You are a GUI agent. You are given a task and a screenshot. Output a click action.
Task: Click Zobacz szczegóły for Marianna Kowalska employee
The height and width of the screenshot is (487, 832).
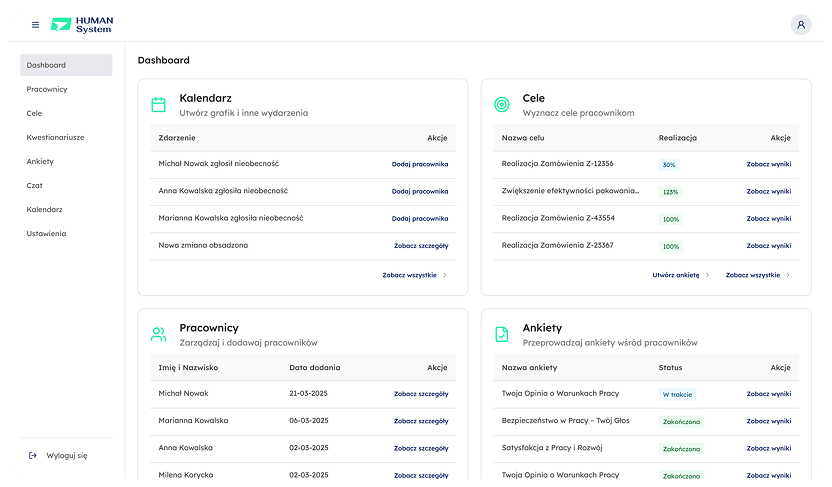coord(421,421)
